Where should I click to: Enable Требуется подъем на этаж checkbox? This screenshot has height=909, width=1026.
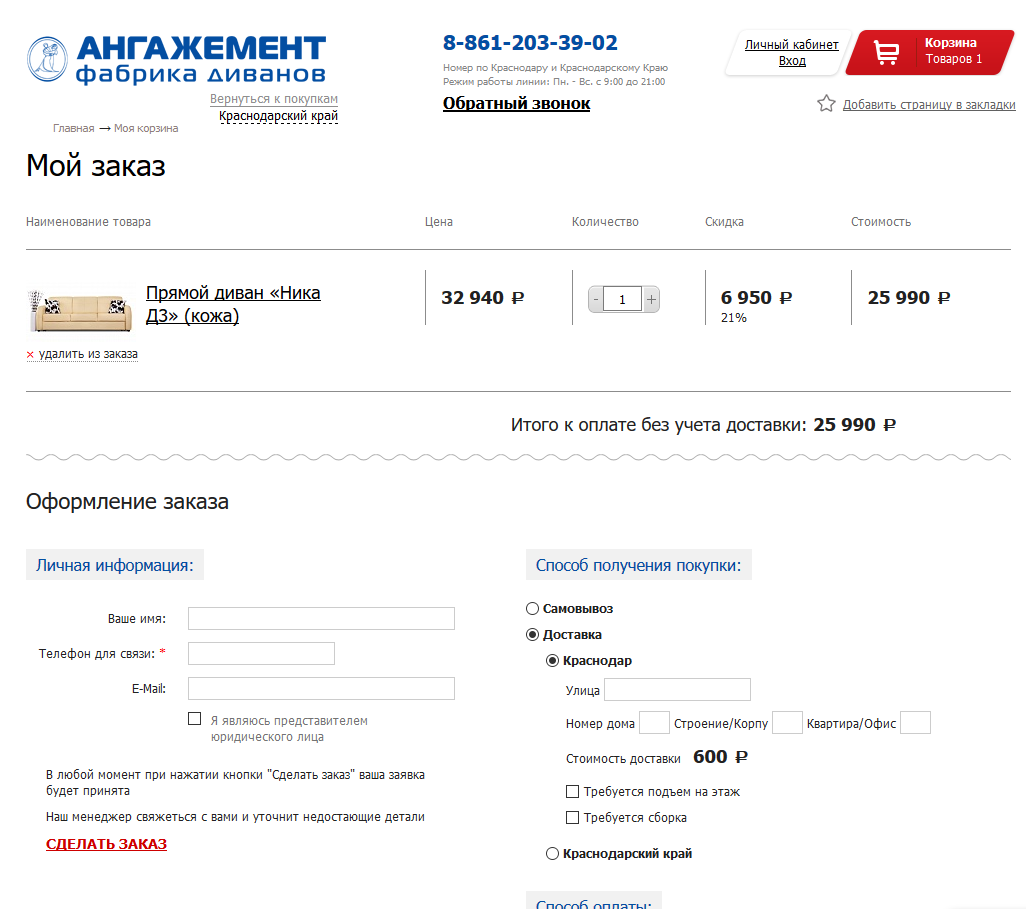(573, 792)
